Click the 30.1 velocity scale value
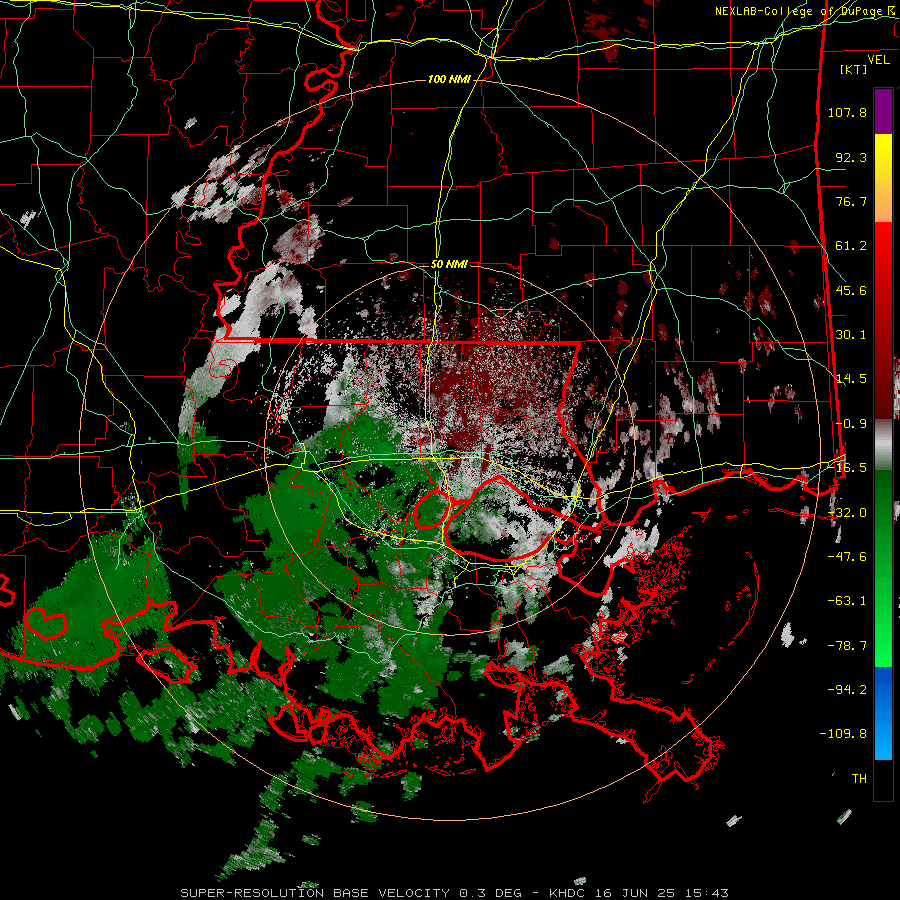The width and height of the screenshot is (900, 900). [x=851, y=335]
